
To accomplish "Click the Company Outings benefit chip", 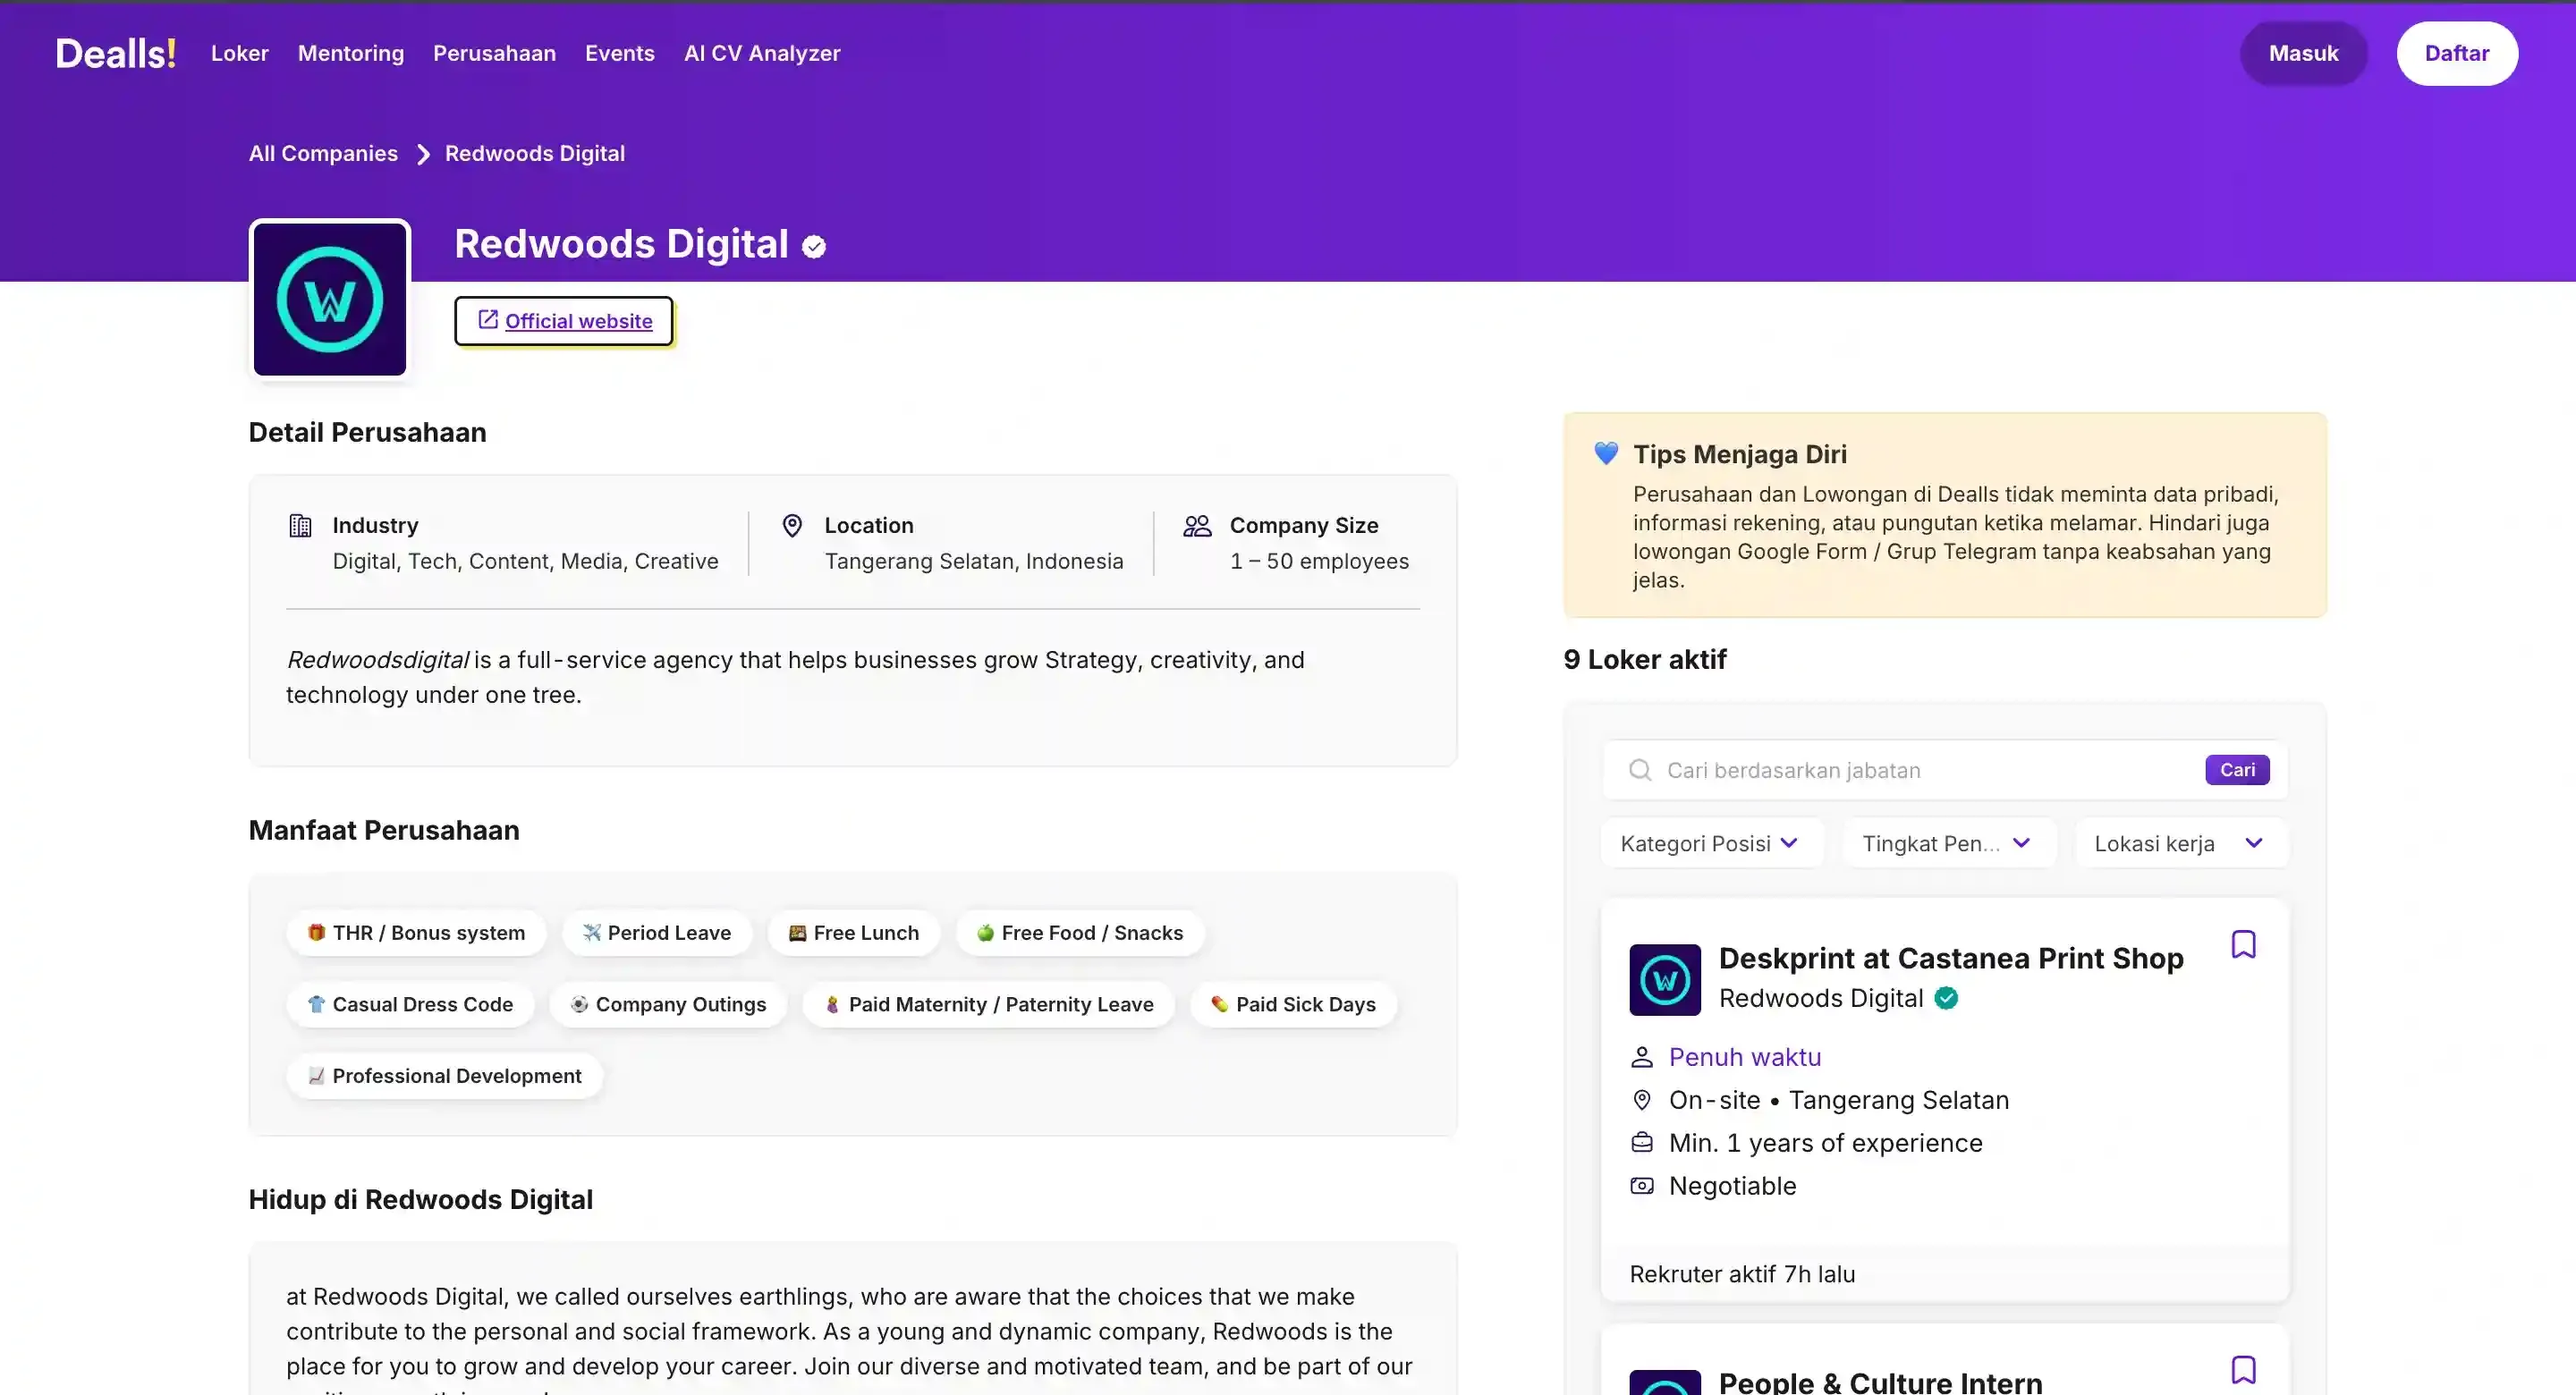I will pos(668,1004).
